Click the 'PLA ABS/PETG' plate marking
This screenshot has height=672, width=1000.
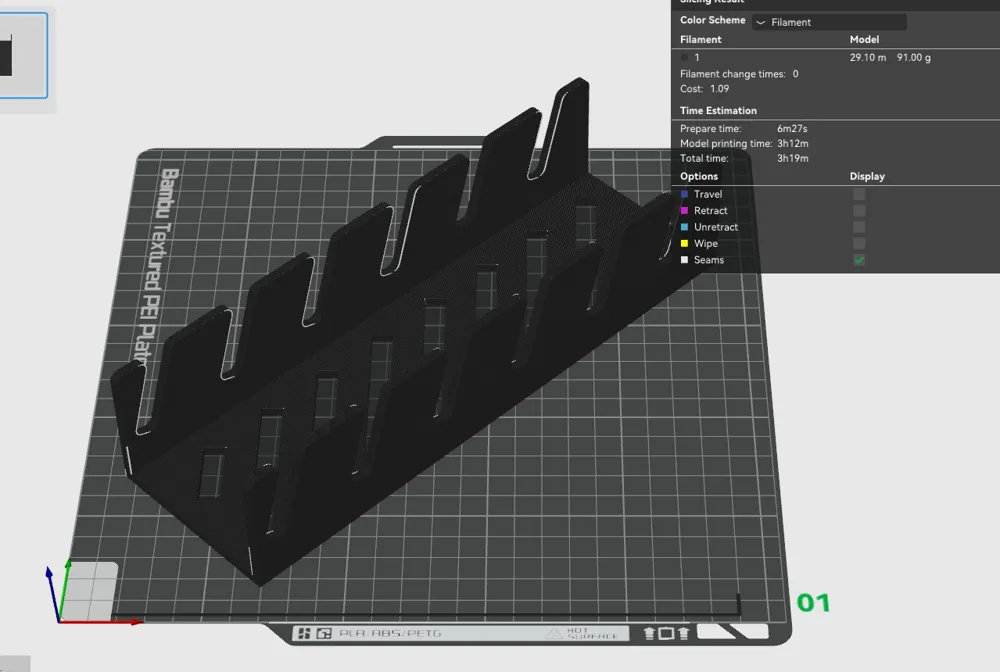390,633
